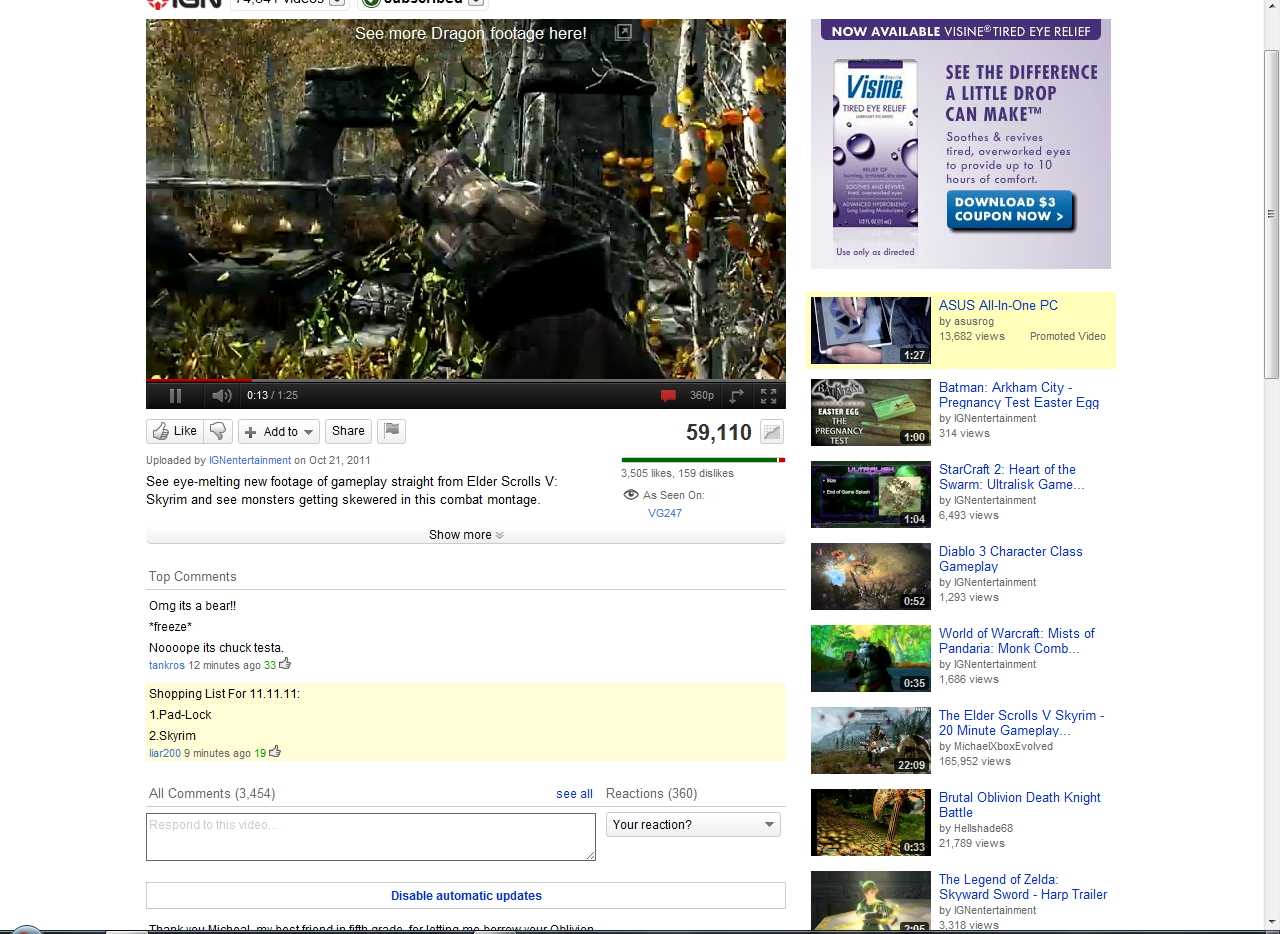Open StarCraft 2 Ultralisk video thumbnail
Viewport: 1280px width, 934px height.
[871, 494]
